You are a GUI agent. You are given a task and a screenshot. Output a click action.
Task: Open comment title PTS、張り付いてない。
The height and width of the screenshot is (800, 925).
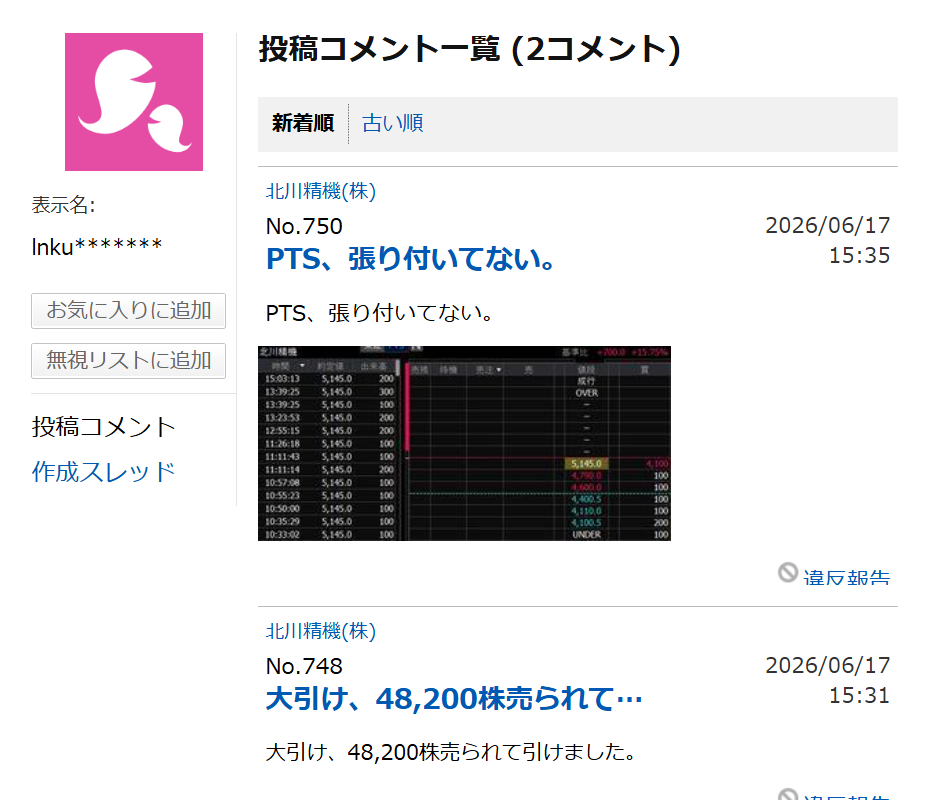pyautogui.click(x=411, y=258)
